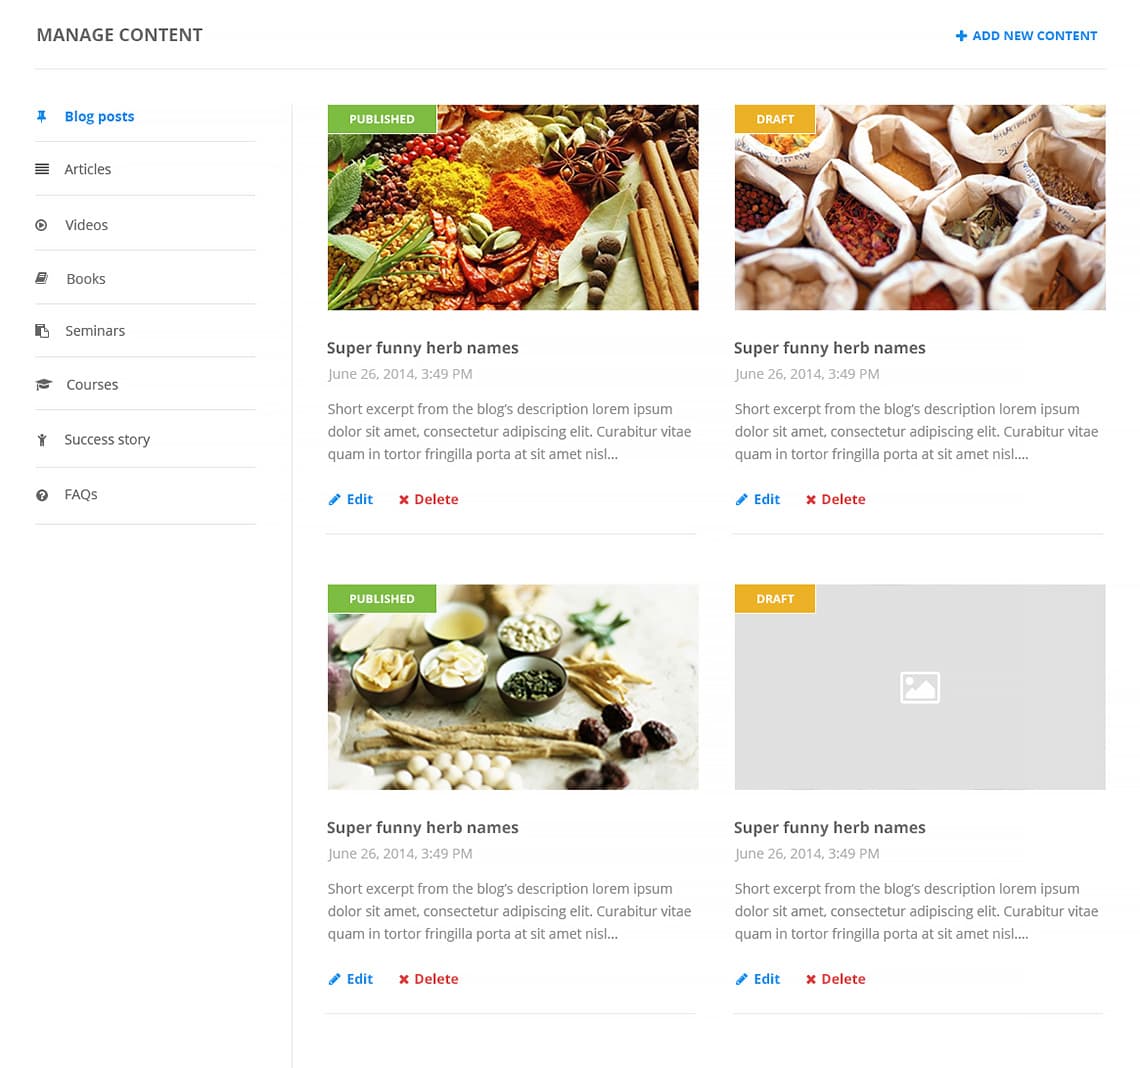Click Edit under the bottom draft post
Image resolution: width=1140 pixels, height=1068 pixels.
coord(766,979)
